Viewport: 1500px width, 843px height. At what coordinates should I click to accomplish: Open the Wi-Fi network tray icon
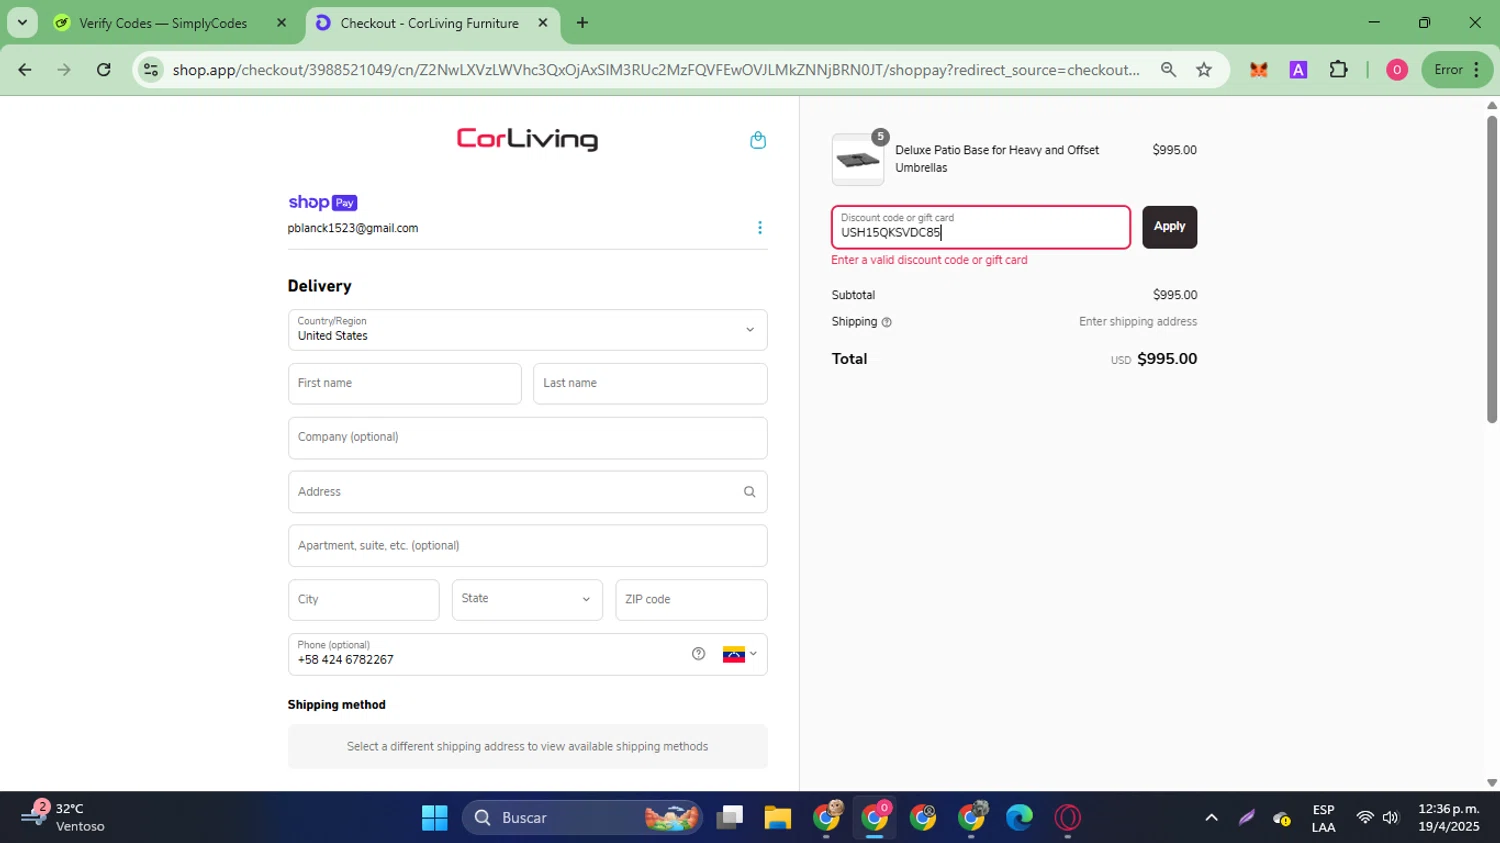(x=1364, y=818)
